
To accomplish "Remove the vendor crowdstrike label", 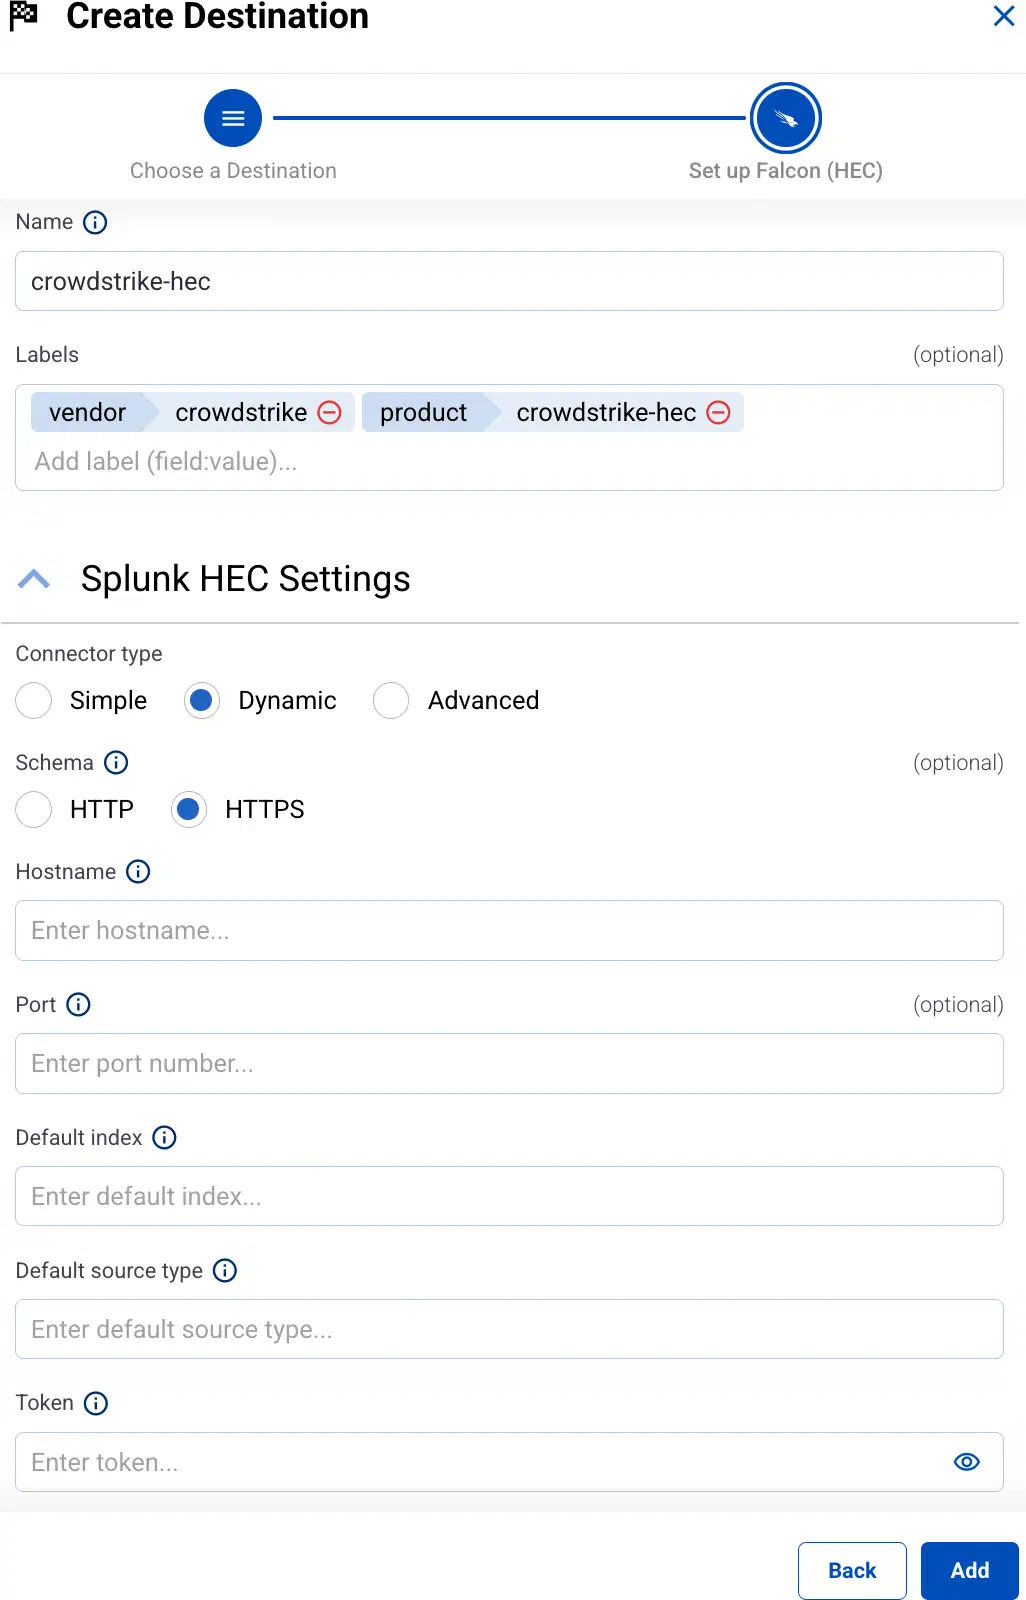I will (330, 412).
